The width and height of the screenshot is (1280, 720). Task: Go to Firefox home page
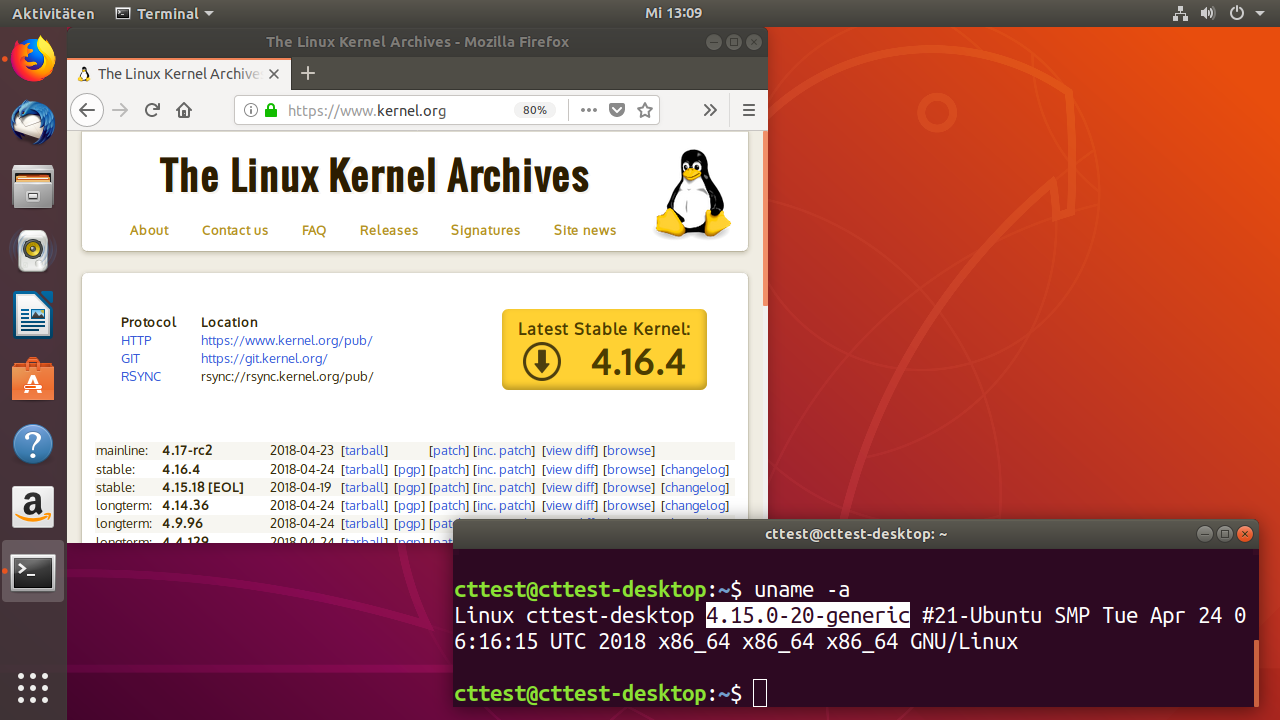[184, 110]
